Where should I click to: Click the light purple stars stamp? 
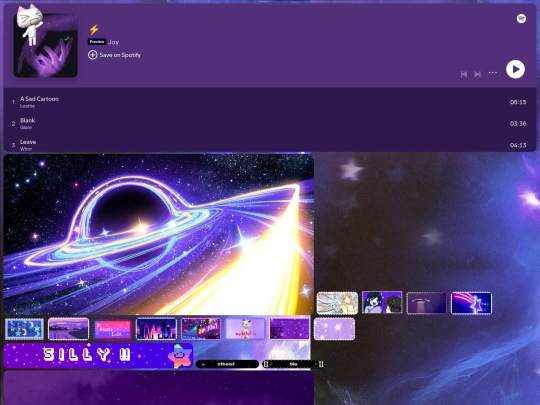point(334,329)
